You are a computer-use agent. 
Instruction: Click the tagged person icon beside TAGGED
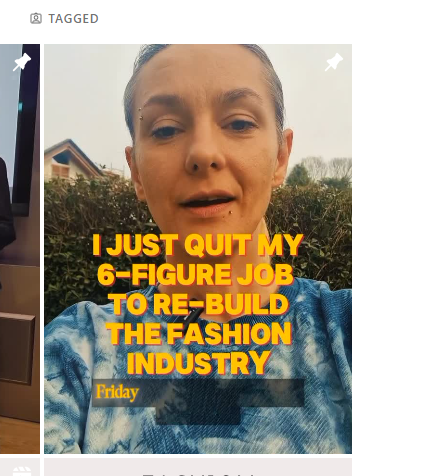point(36,18)
